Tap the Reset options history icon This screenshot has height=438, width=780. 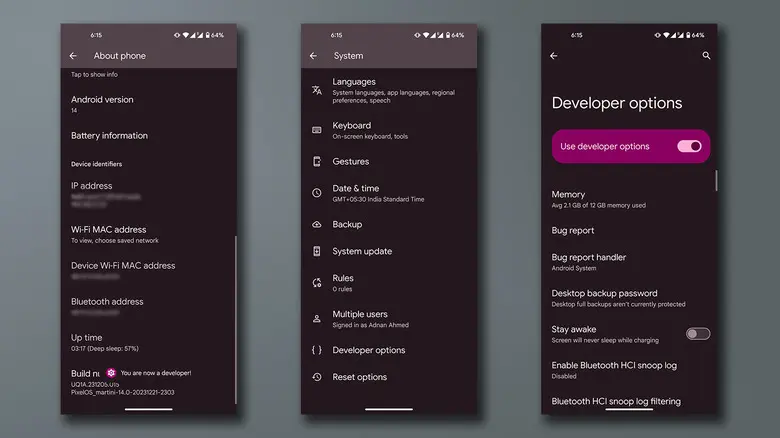[x=317, y=377]
